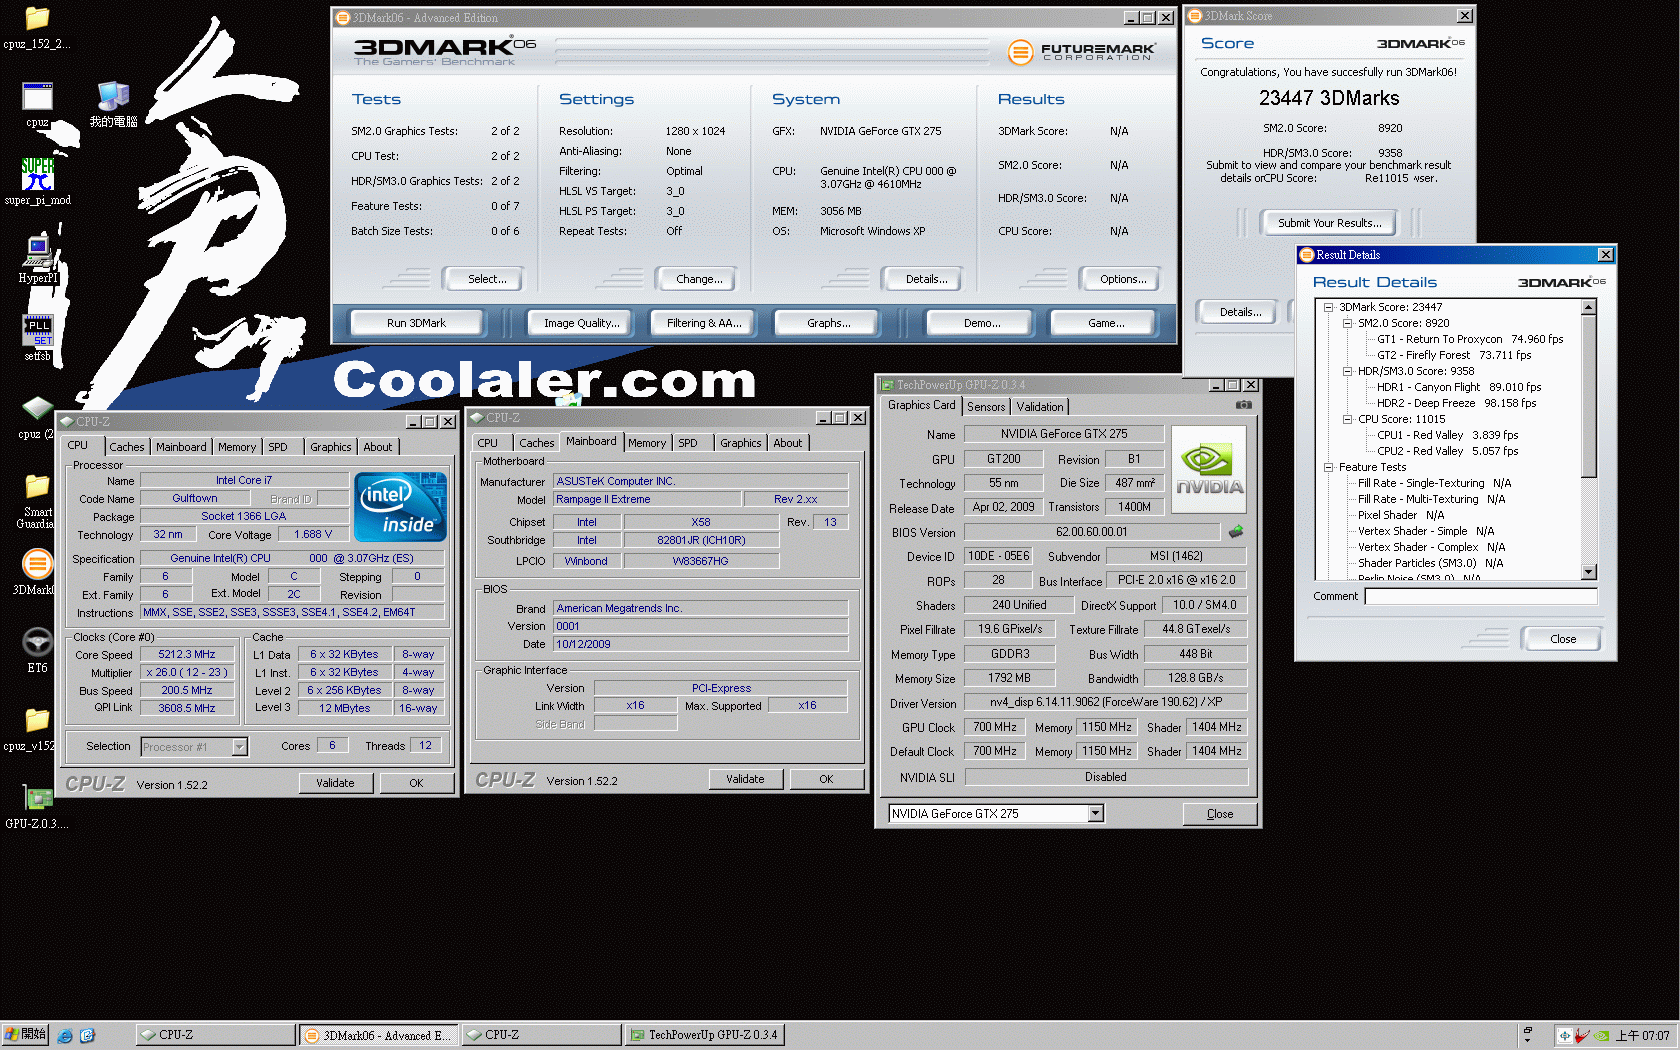The height and width of the screenshot is (1050, 1680).
Task: Click the Start button on taskbar
Action: click(25, 1035)
